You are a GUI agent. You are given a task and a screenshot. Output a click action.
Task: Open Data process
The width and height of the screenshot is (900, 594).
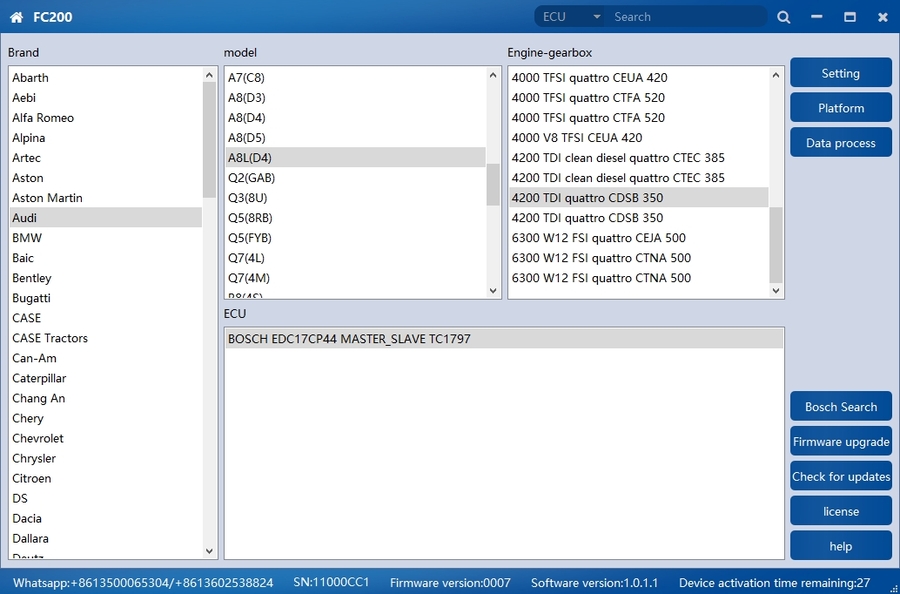point(840,143)
